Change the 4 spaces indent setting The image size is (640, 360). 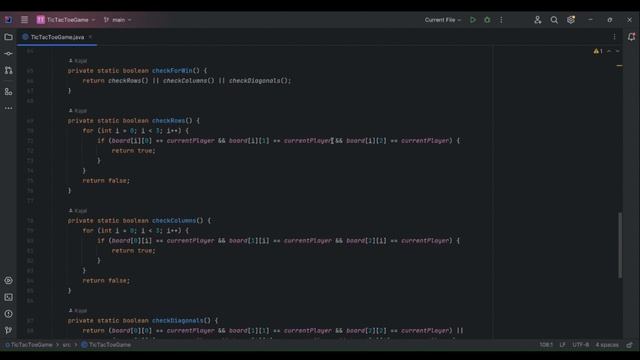click(607, 345)
